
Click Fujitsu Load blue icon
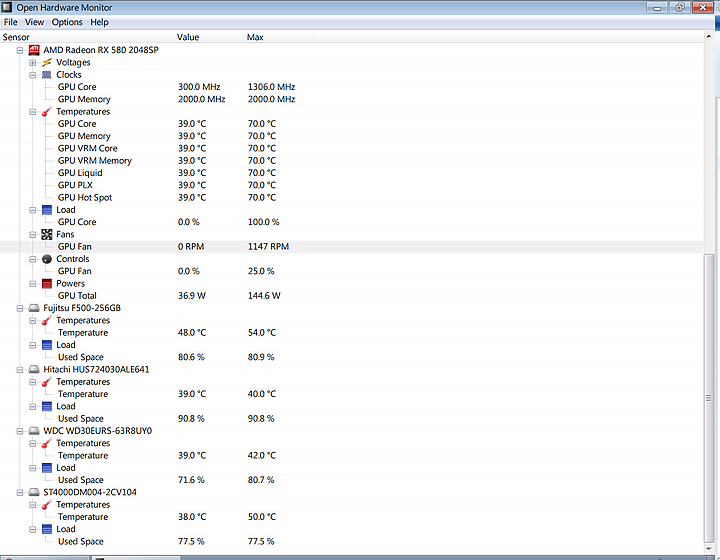coord(46,345)
